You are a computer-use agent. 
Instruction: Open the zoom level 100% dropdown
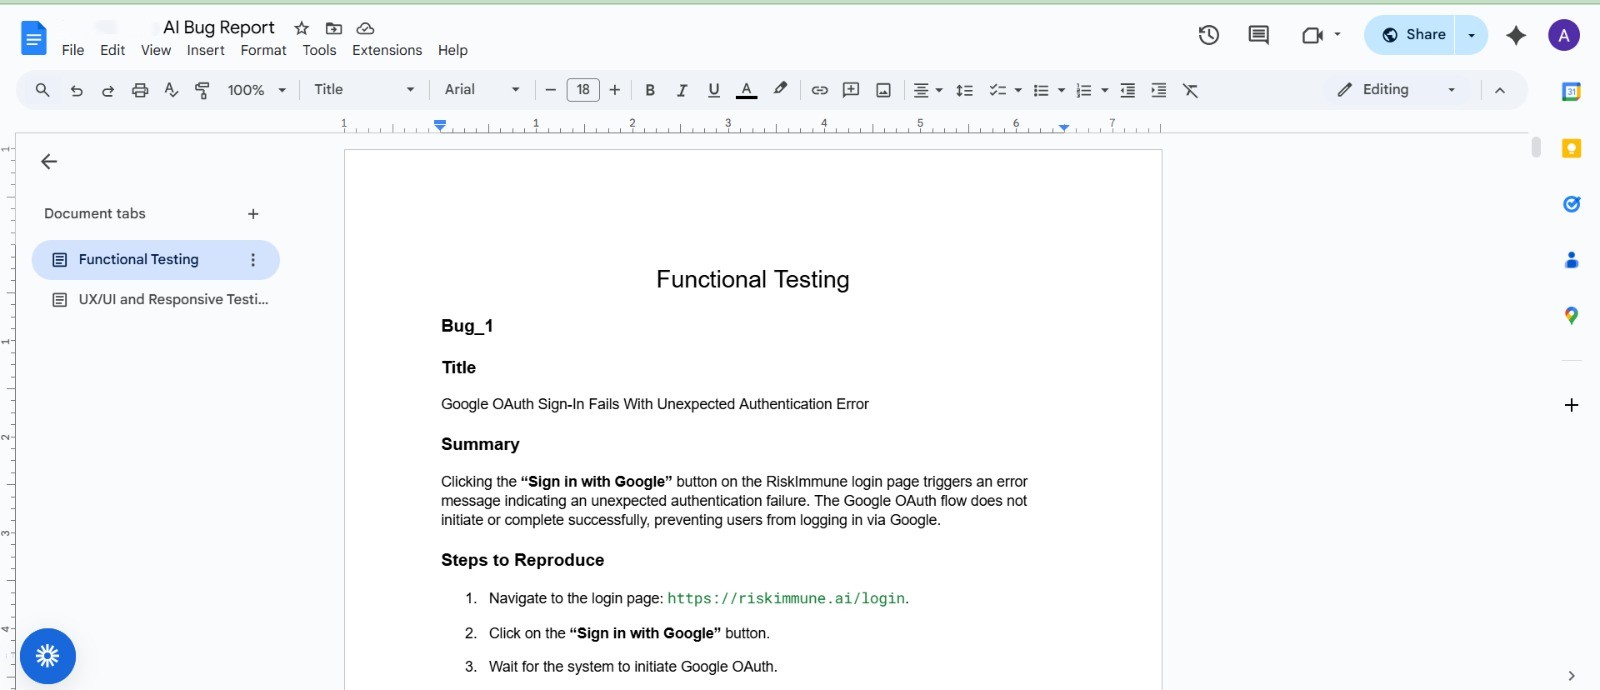click(x=257, y=90)
